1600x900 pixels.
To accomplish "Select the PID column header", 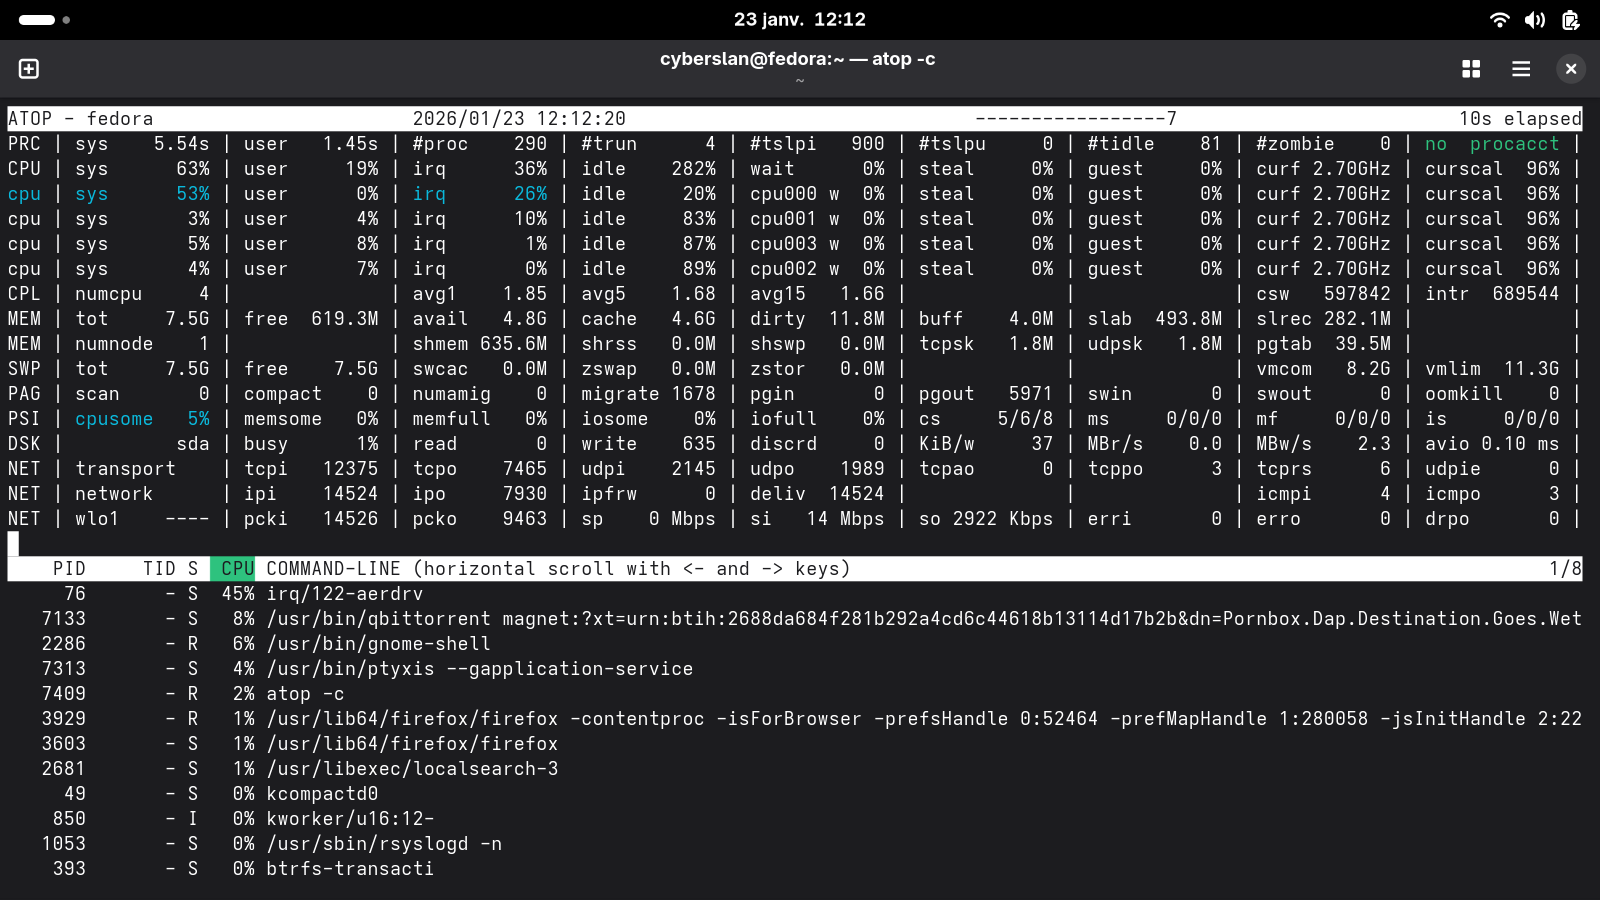I will [69, 569].
